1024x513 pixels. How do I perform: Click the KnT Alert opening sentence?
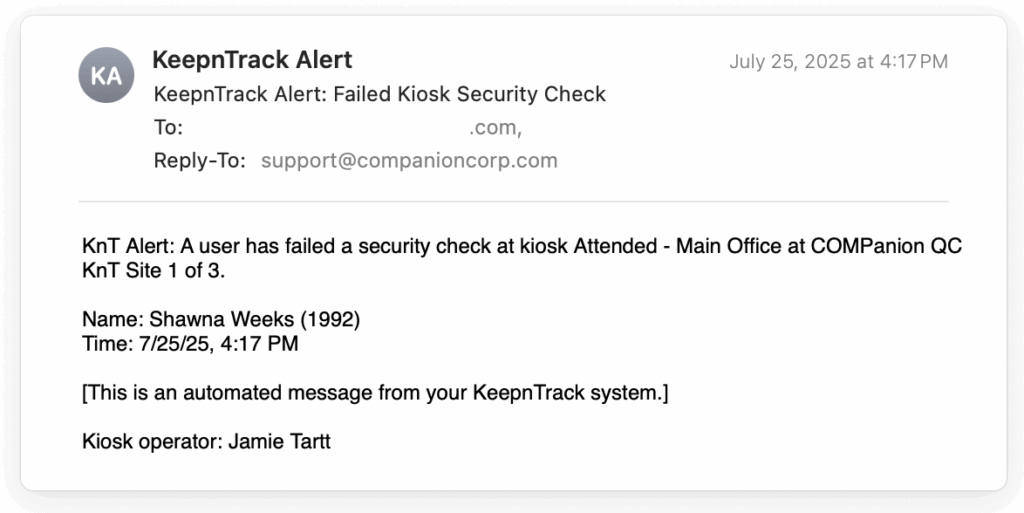pyautogui.click(x=522, y=258)
